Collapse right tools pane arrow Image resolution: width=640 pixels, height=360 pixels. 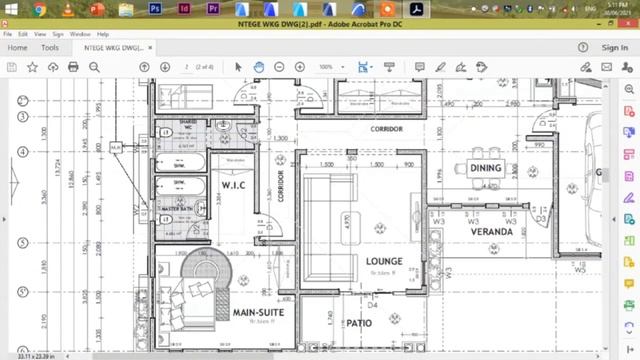614,219
